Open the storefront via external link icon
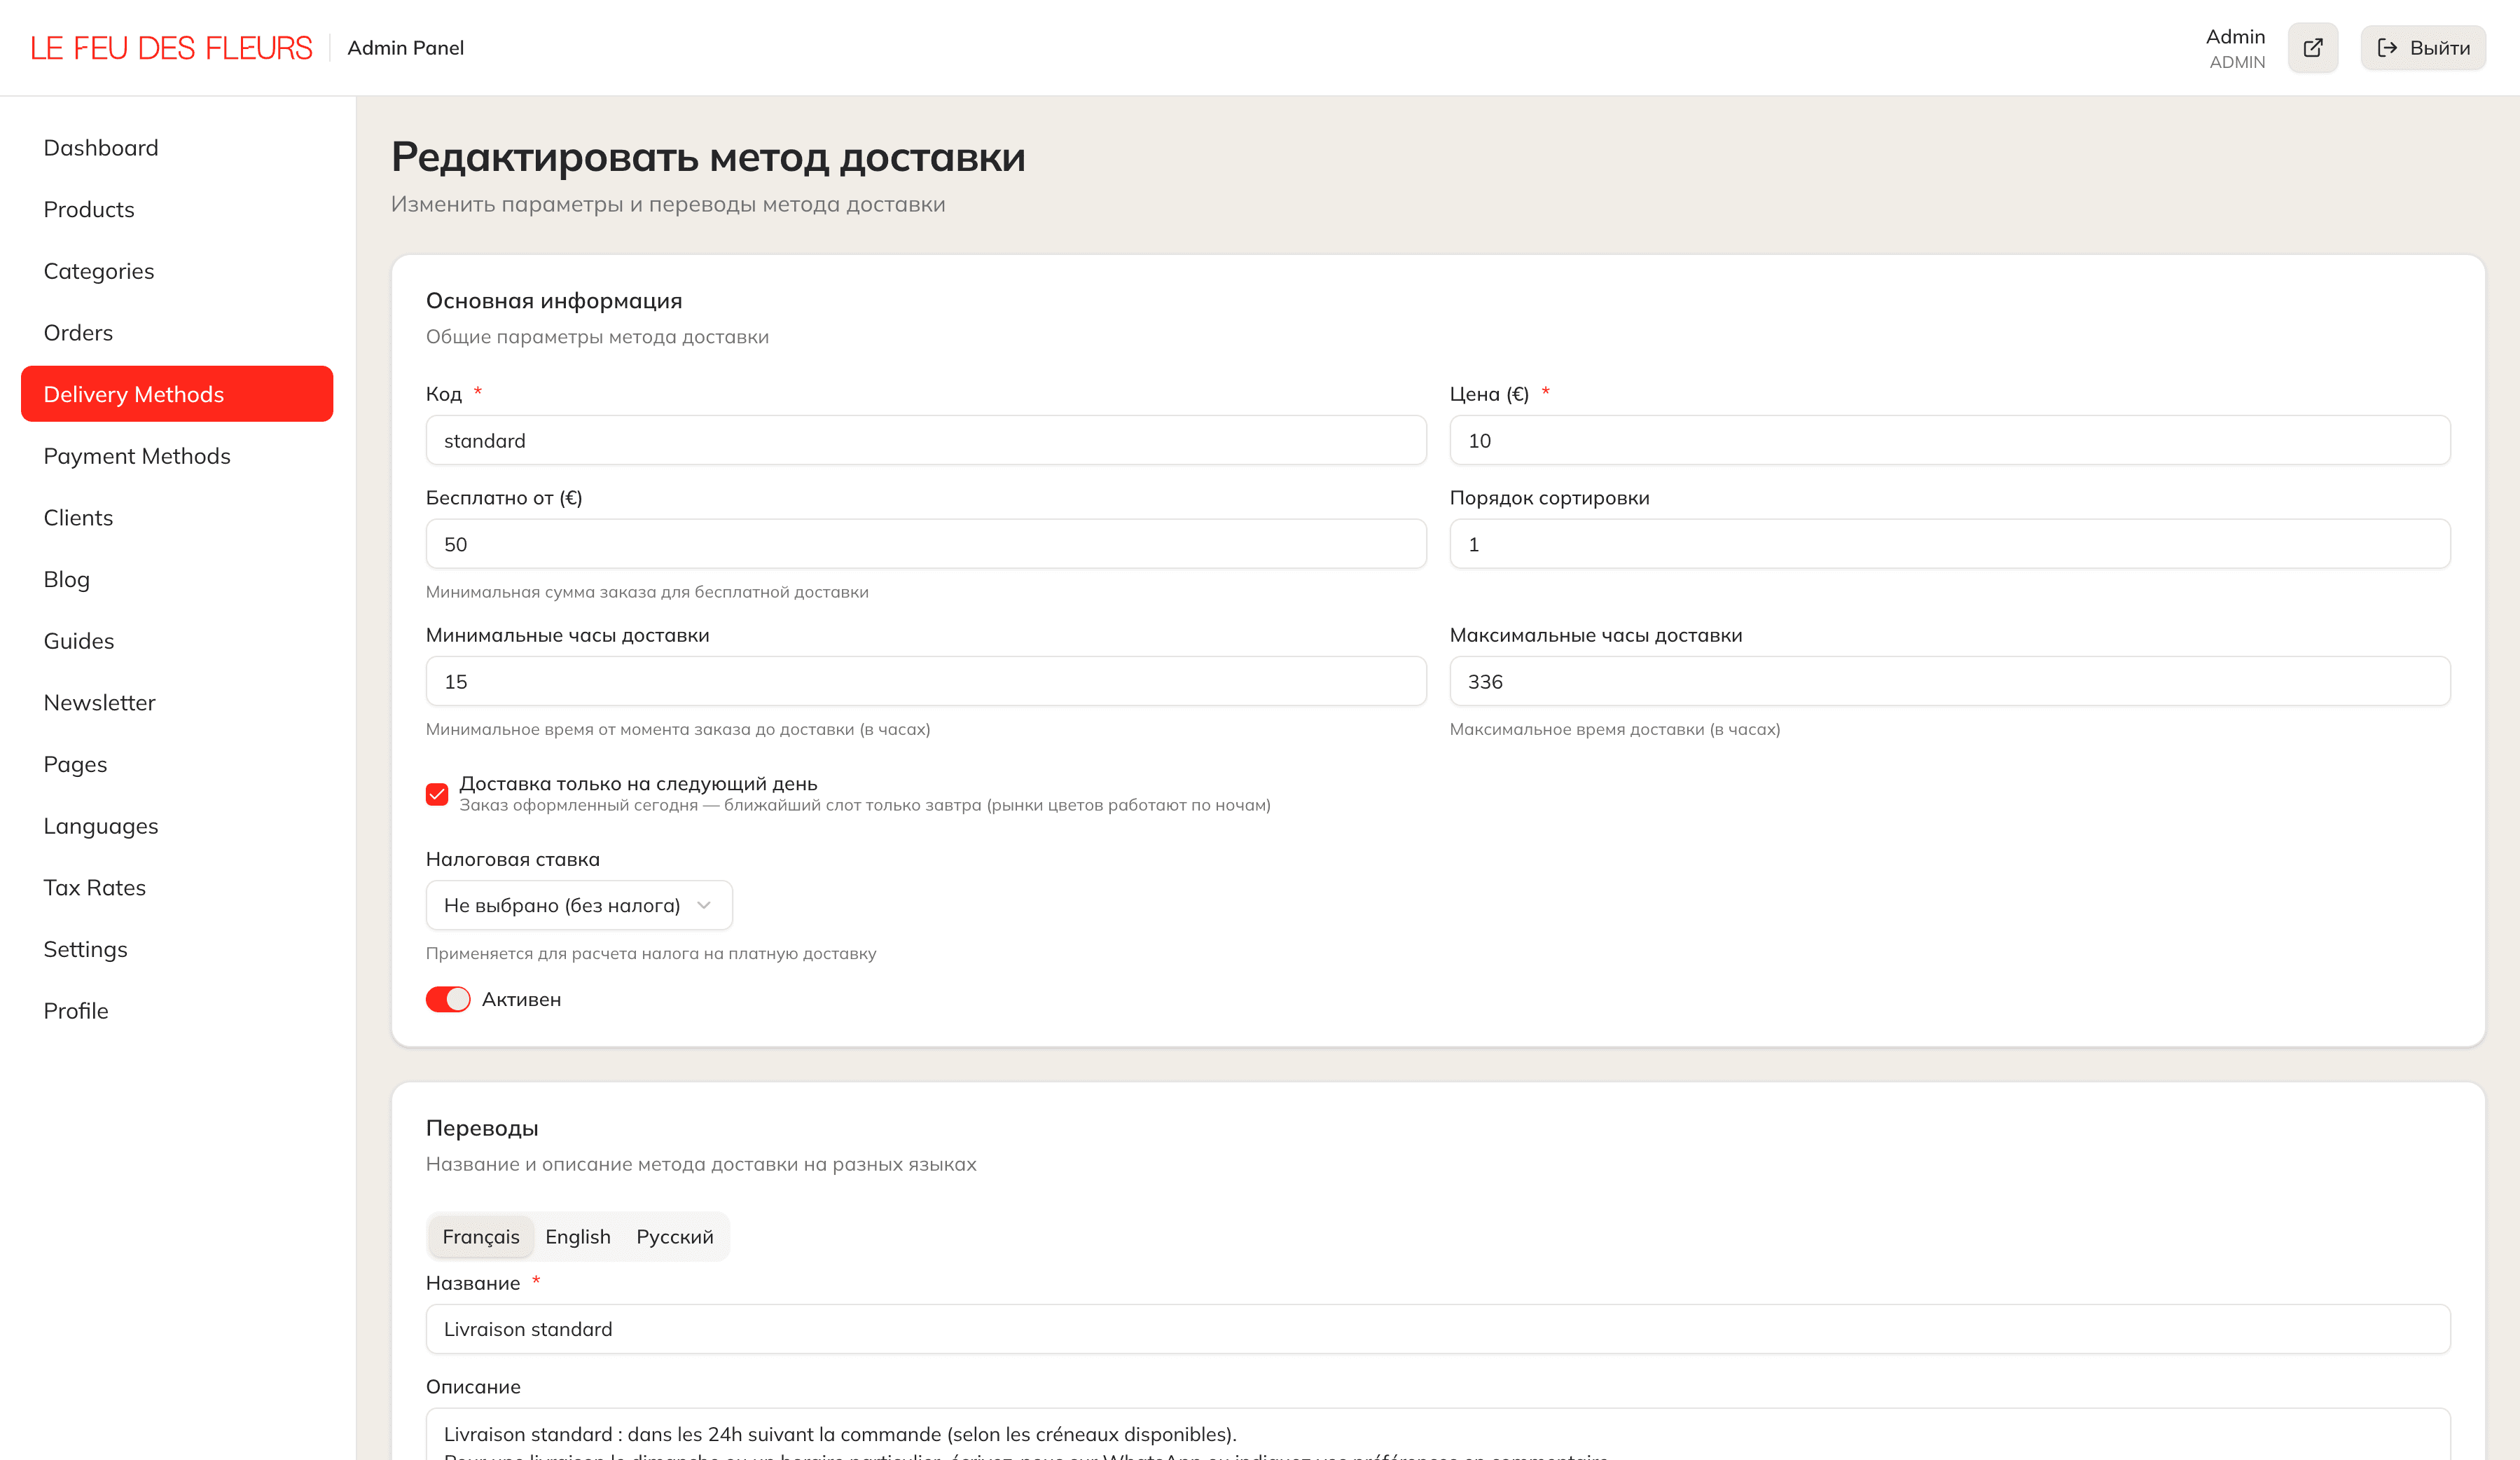The image size is (2520, 1460). point(2313,47)
